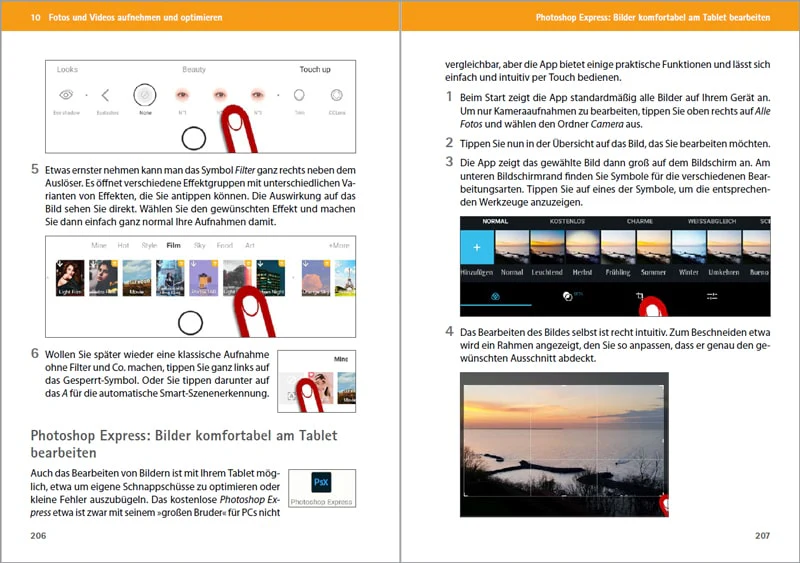
Task: Tap the Eye shadow icon
Action: click(x=66, y=95)
